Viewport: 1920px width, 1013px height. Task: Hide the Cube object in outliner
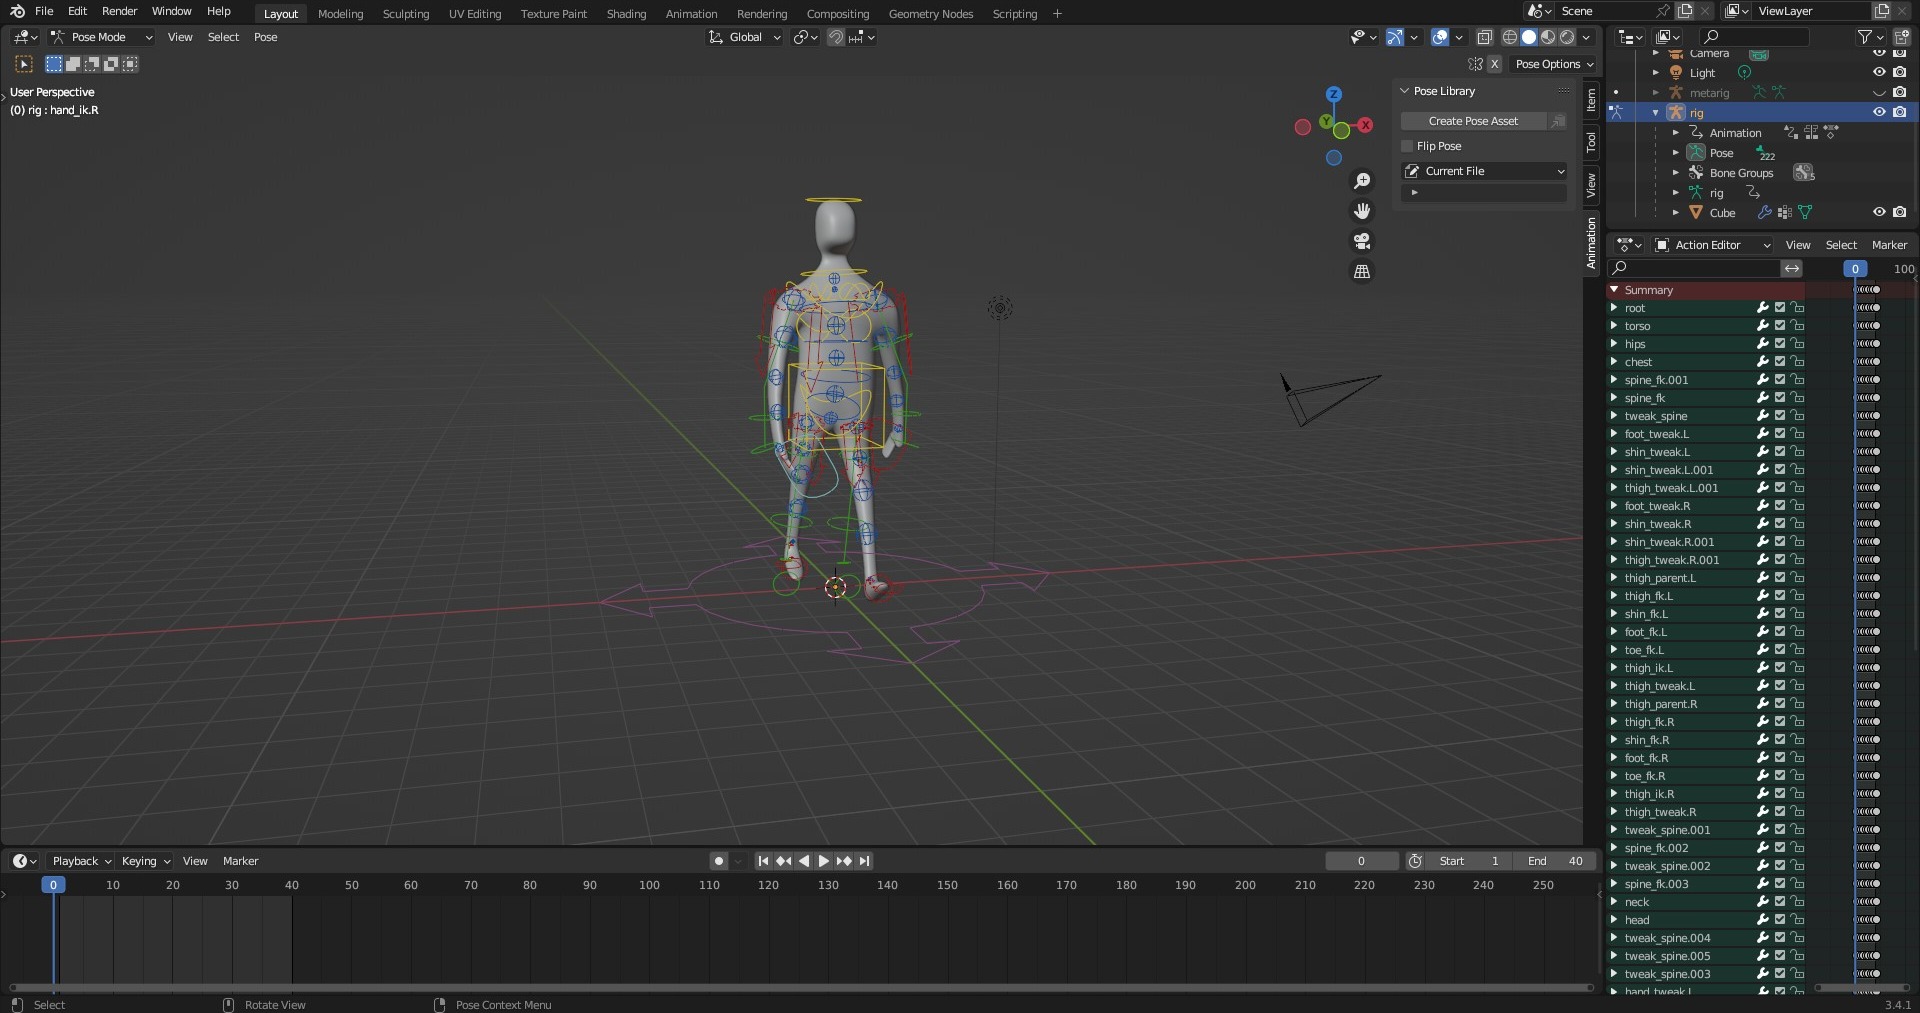1879,212
